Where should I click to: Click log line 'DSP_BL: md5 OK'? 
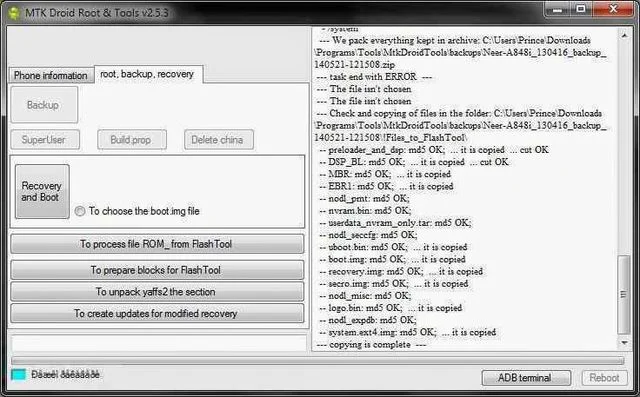[414, 162]
